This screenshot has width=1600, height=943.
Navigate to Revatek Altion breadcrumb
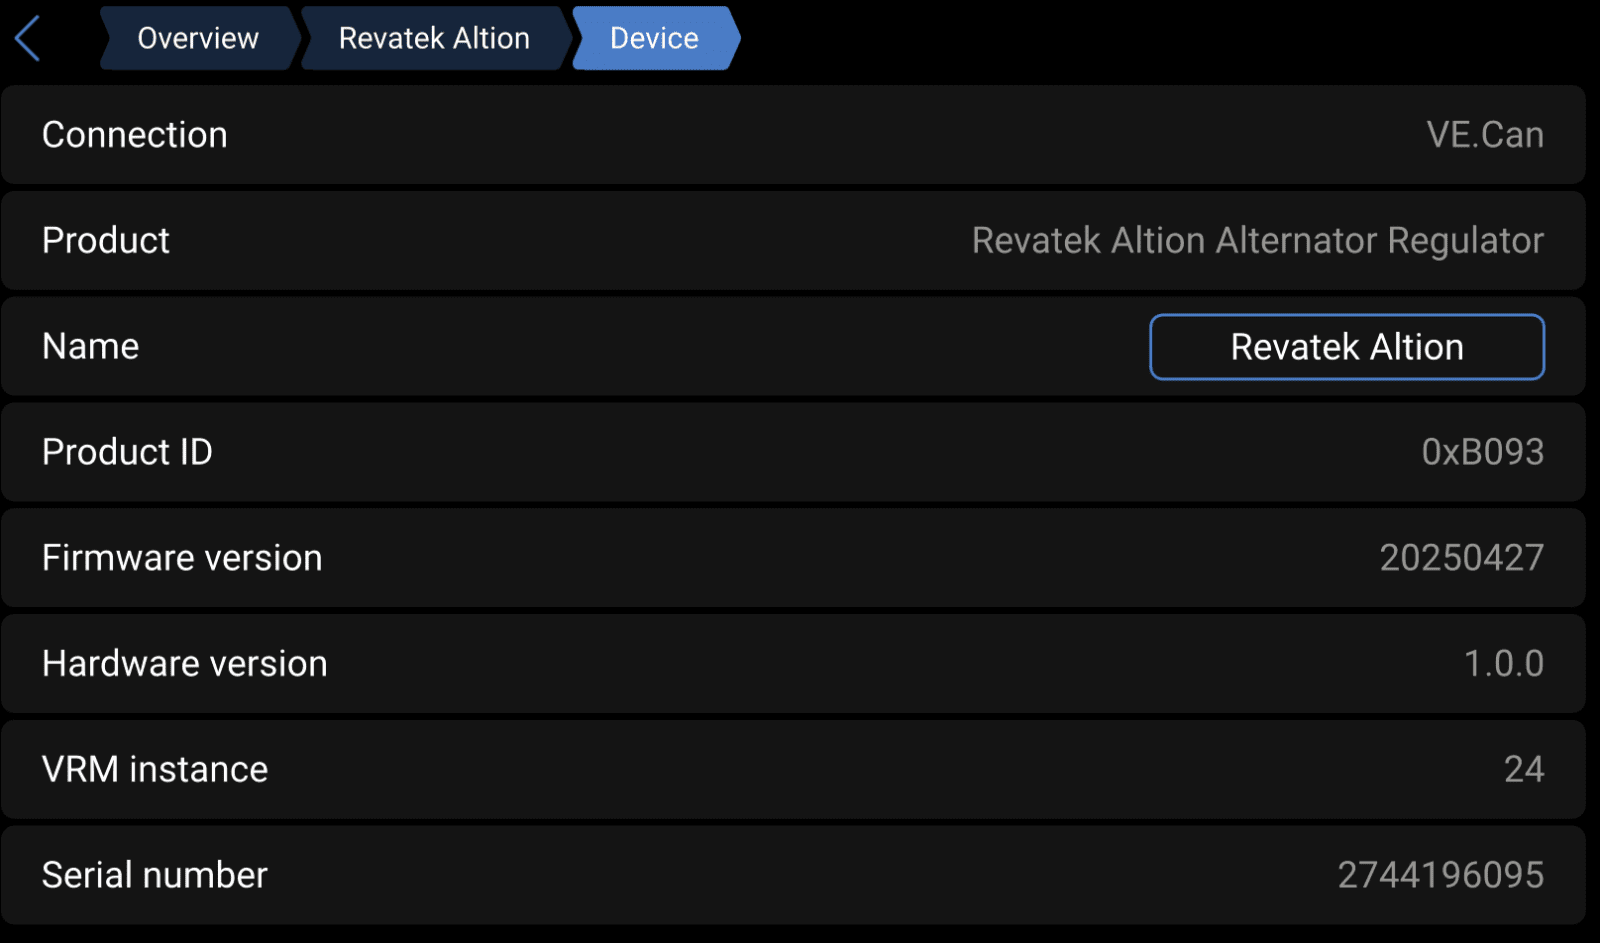click(x=434, y=38)
